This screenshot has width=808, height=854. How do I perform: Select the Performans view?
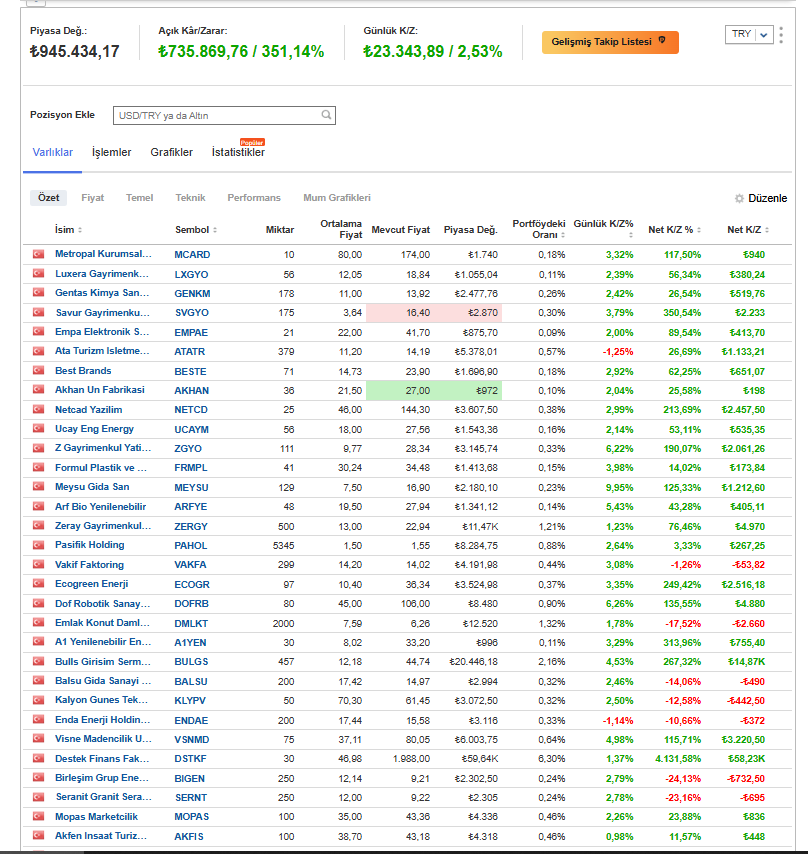tap(254, 198)
